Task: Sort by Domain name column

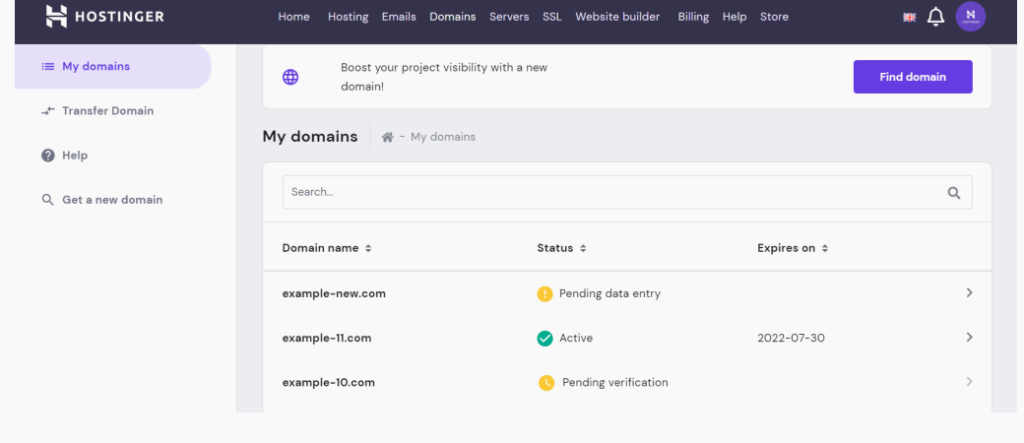Action: coord(327,248)
